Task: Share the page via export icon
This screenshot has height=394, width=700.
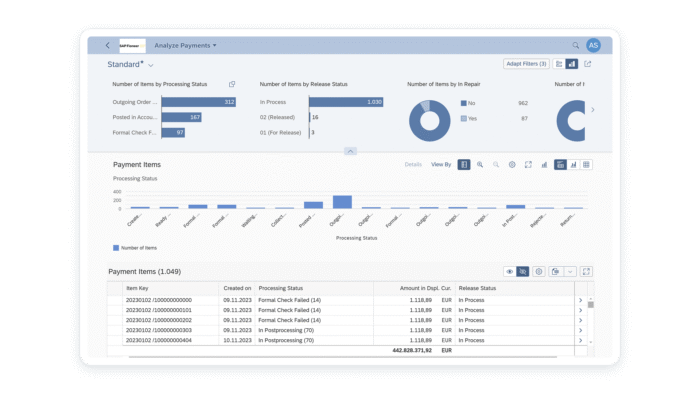Action: point(588,64)
